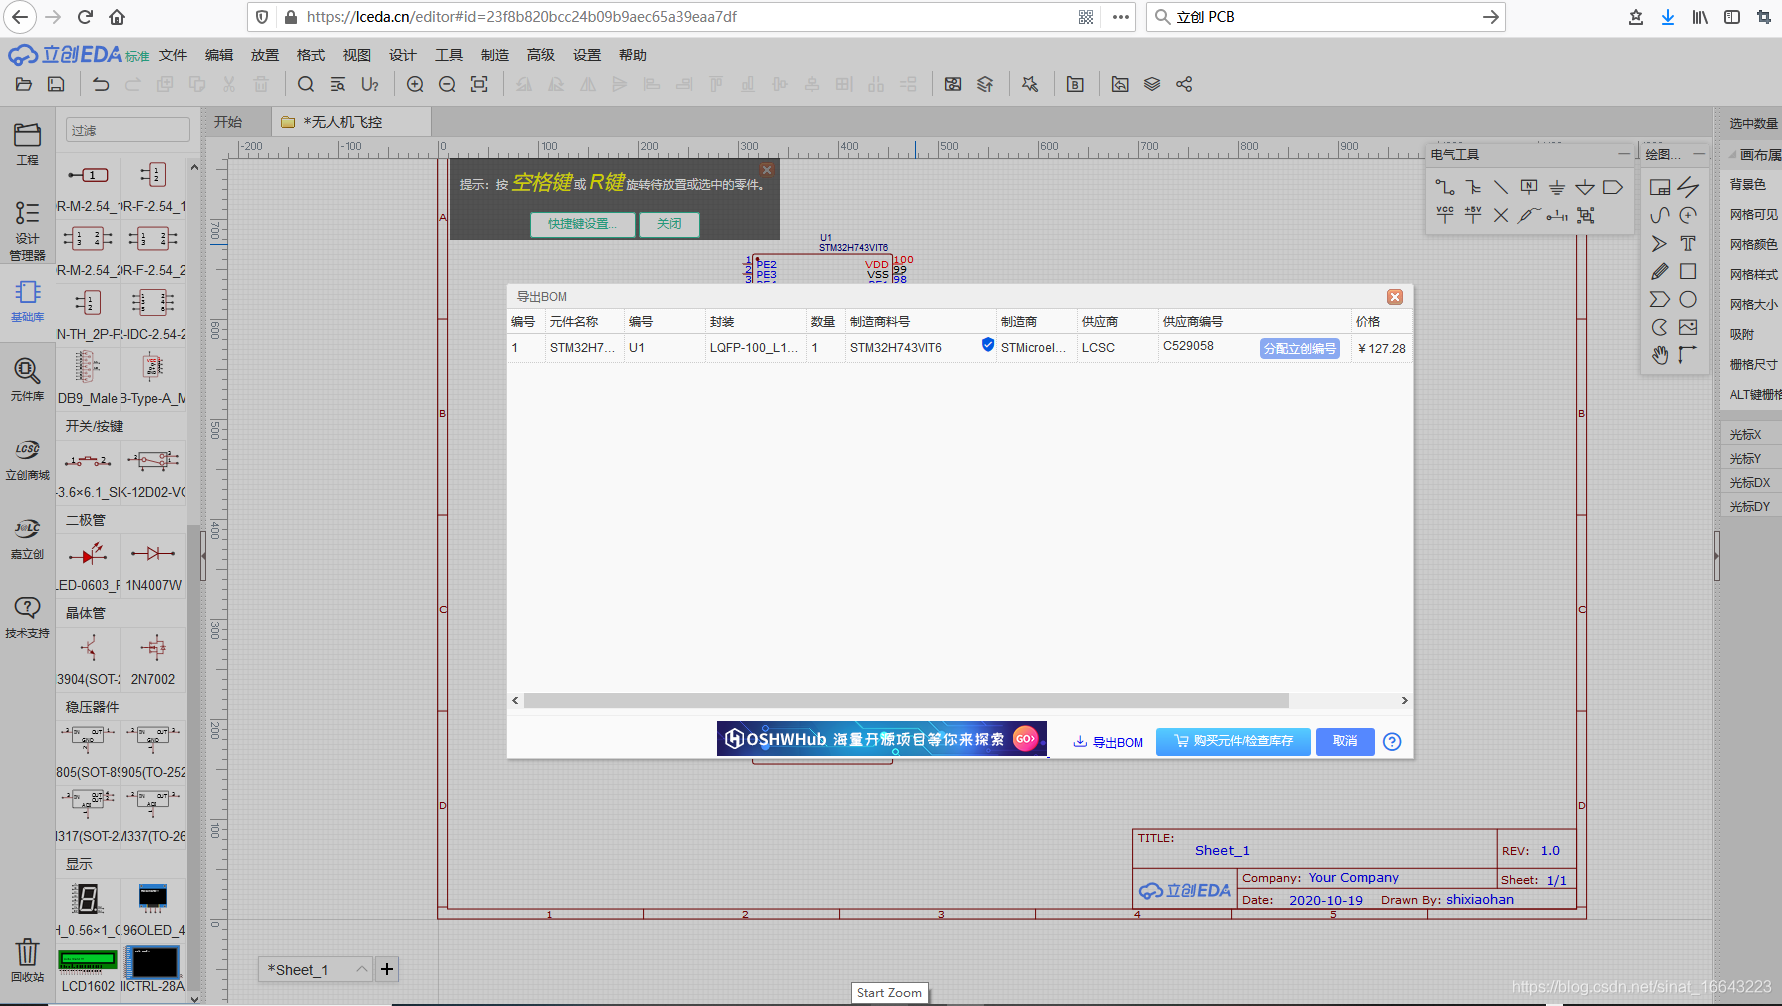Open the 文件 menu
Screen dimensions: 1782x1006
[x=173, y=55]
